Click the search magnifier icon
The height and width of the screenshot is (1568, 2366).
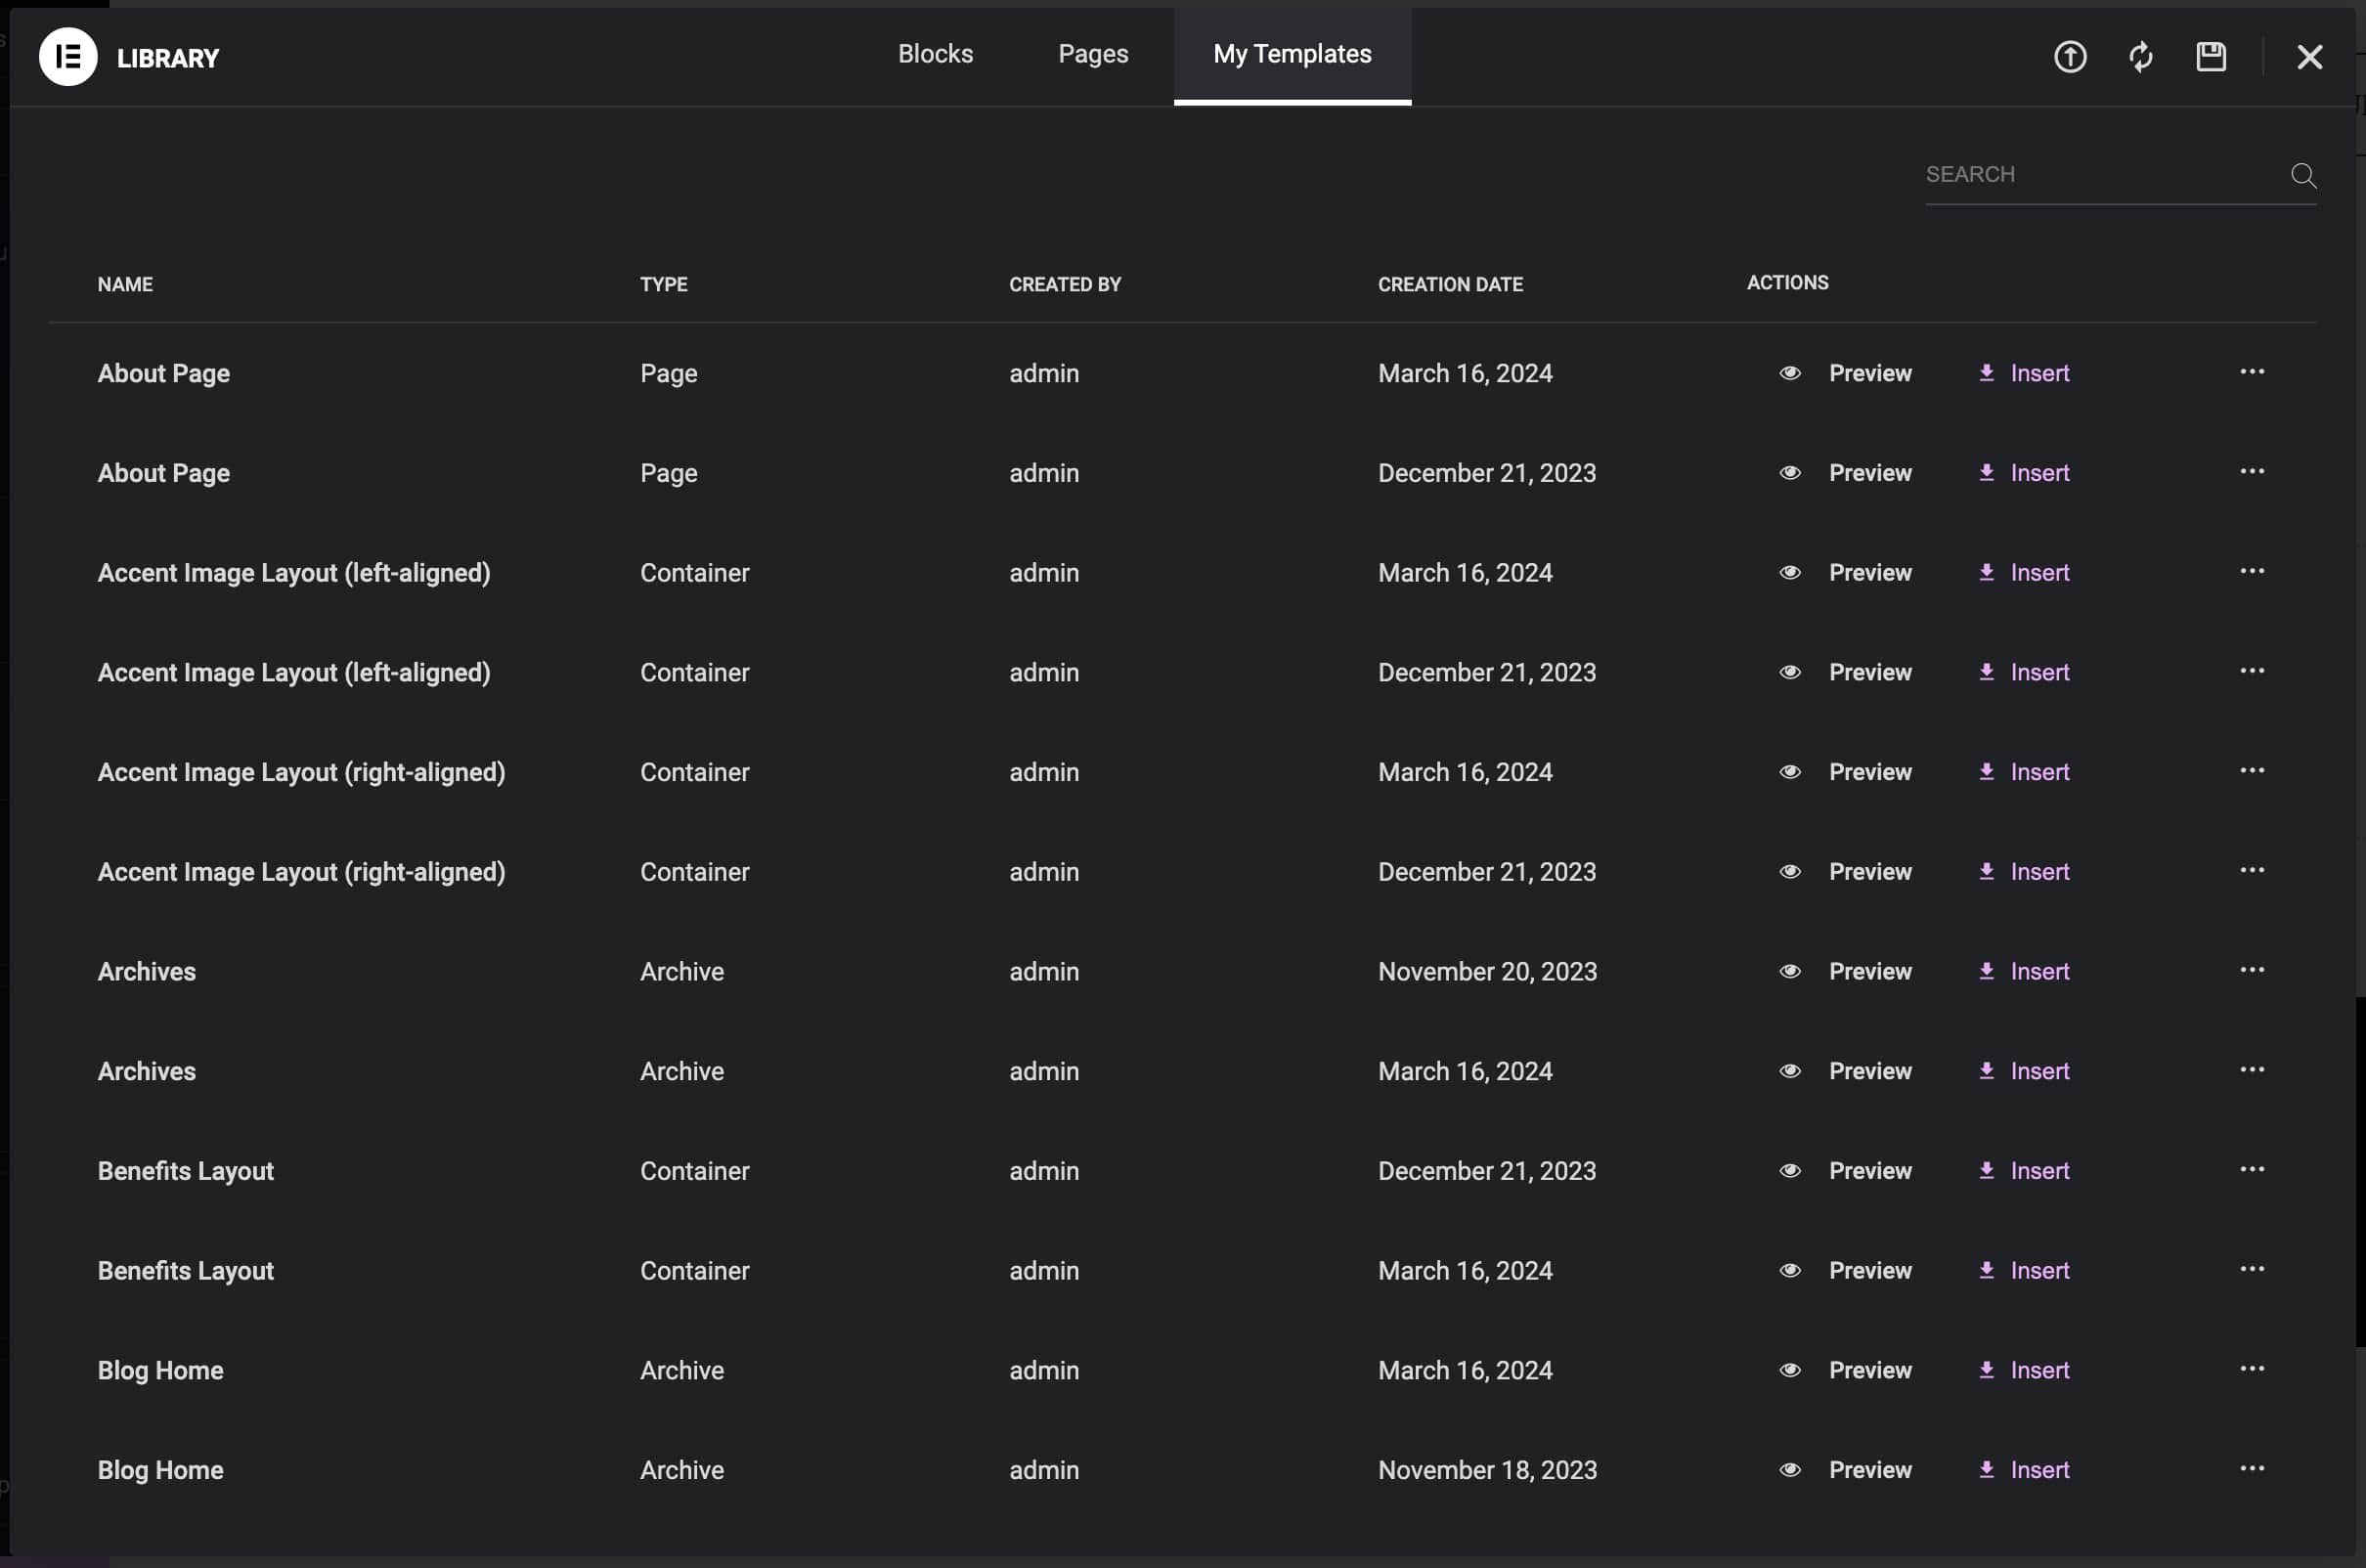click(x=2303, y=175)
